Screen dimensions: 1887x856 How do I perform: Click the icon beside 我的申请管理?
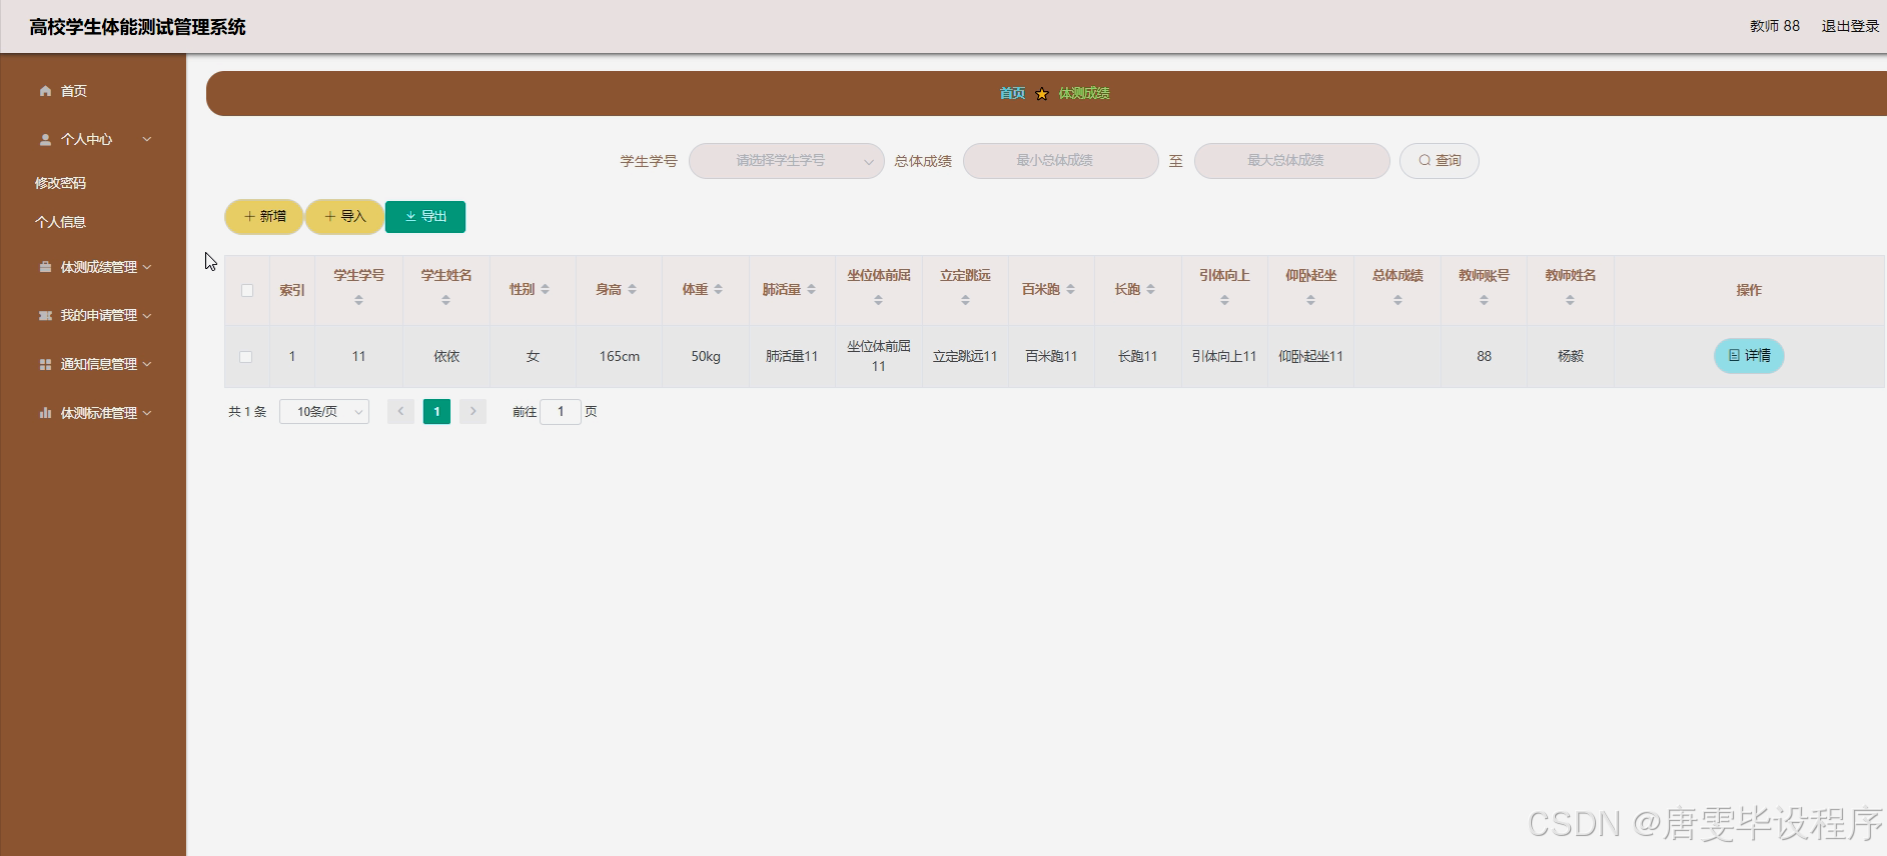pos(45,315)
